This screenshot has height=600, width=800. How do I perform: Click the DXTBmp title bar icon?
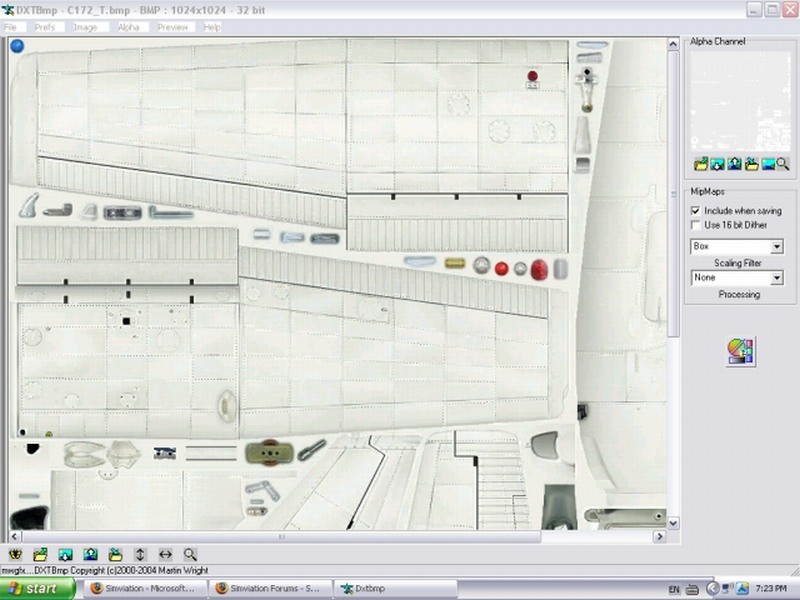click(8, 10)
